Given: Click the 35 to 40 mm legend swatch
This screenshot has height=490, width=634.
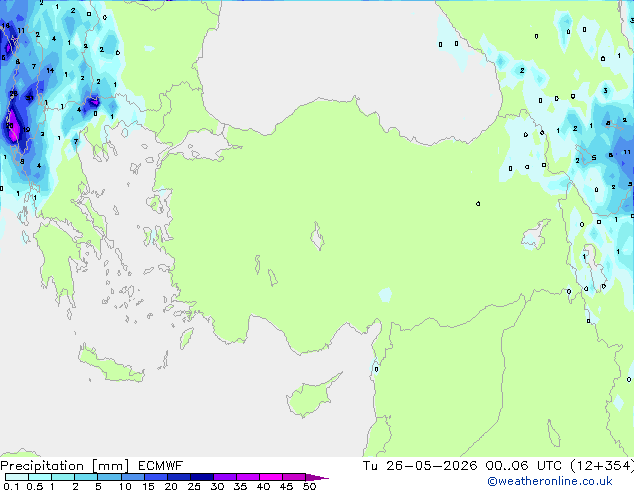Looking at the screenshot, I should tap(248, 477).
